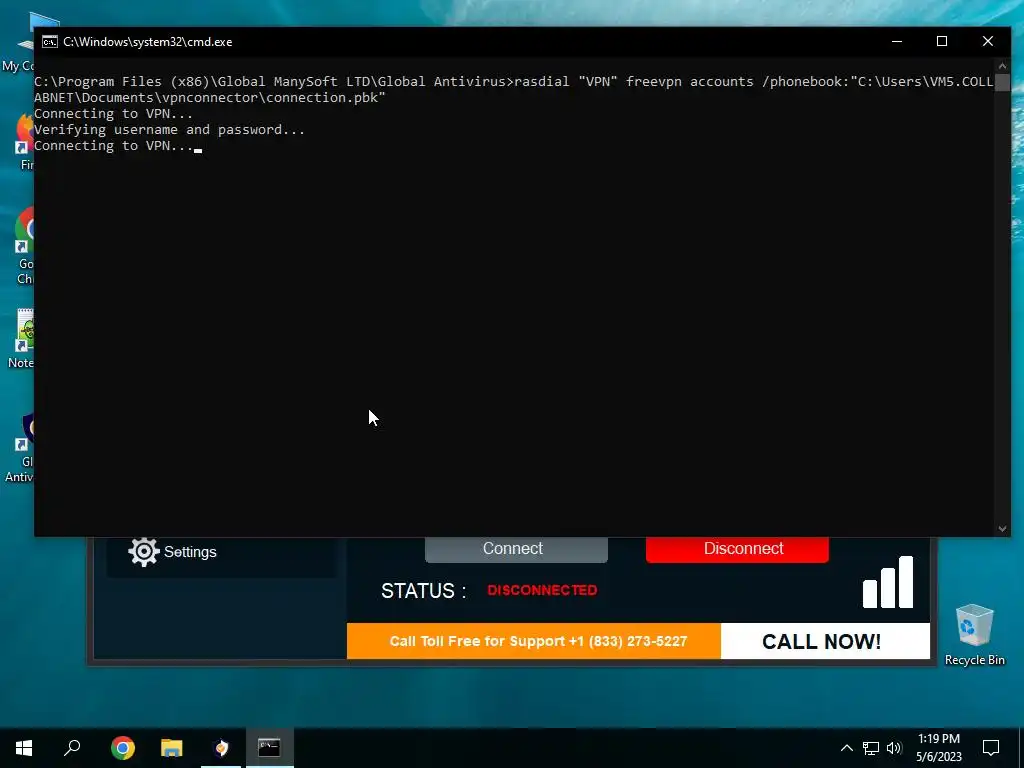Click the red DISCONNECTED status text

tap(542, 590)
